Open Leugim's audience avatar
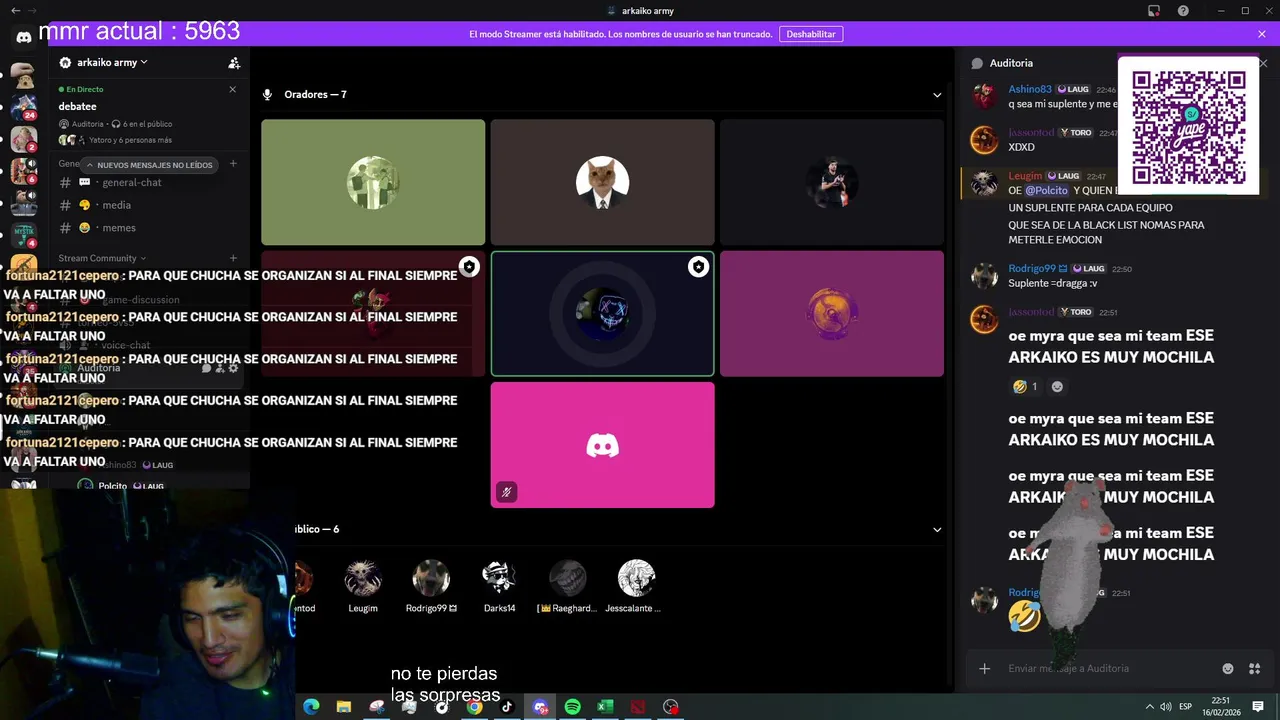 [x=363, y=578]
